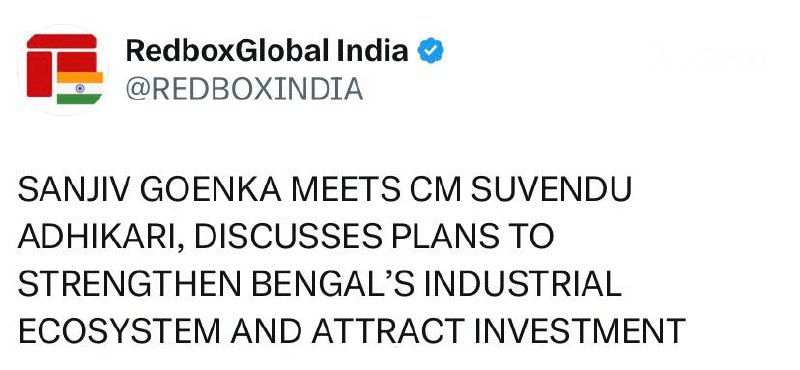Click the name "SUVENDU" in the tweet

coord(551,190)
